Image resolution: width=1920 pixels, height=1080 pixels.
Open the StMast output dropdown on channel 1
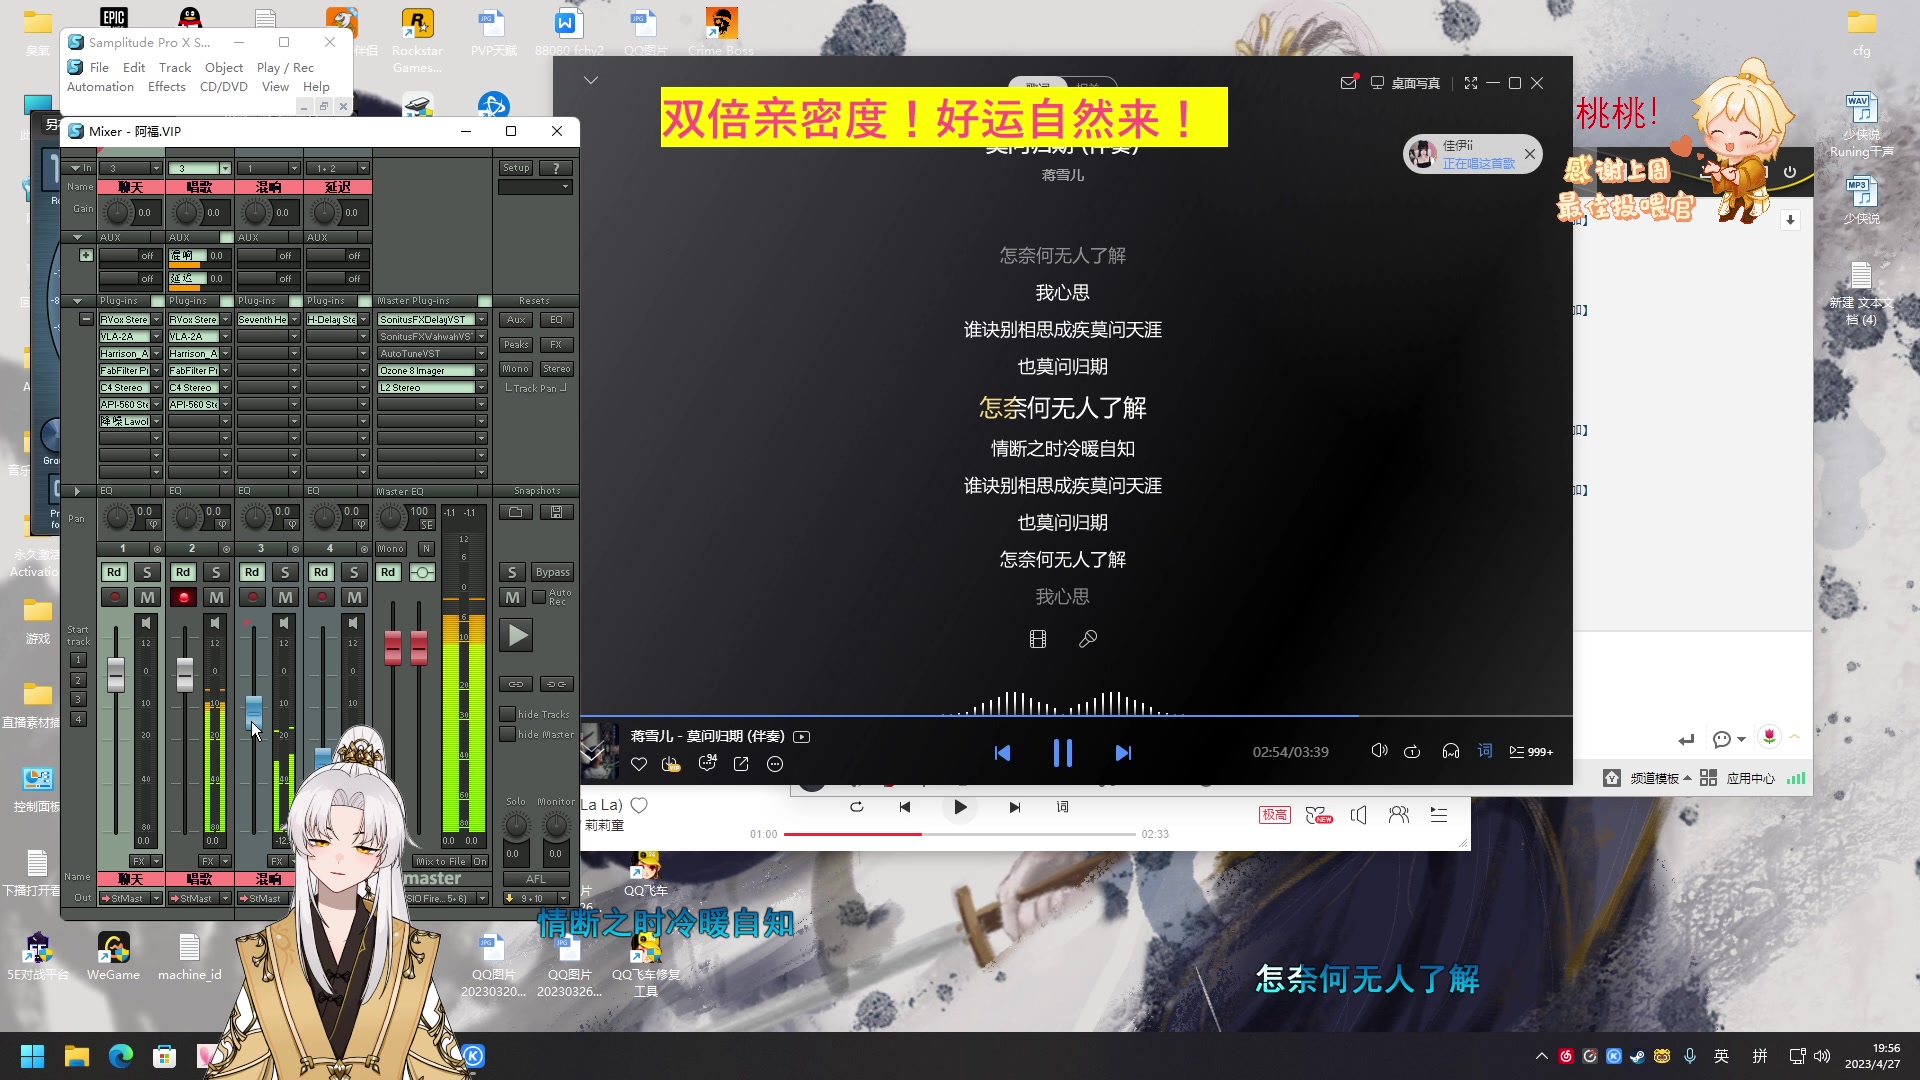156,898
